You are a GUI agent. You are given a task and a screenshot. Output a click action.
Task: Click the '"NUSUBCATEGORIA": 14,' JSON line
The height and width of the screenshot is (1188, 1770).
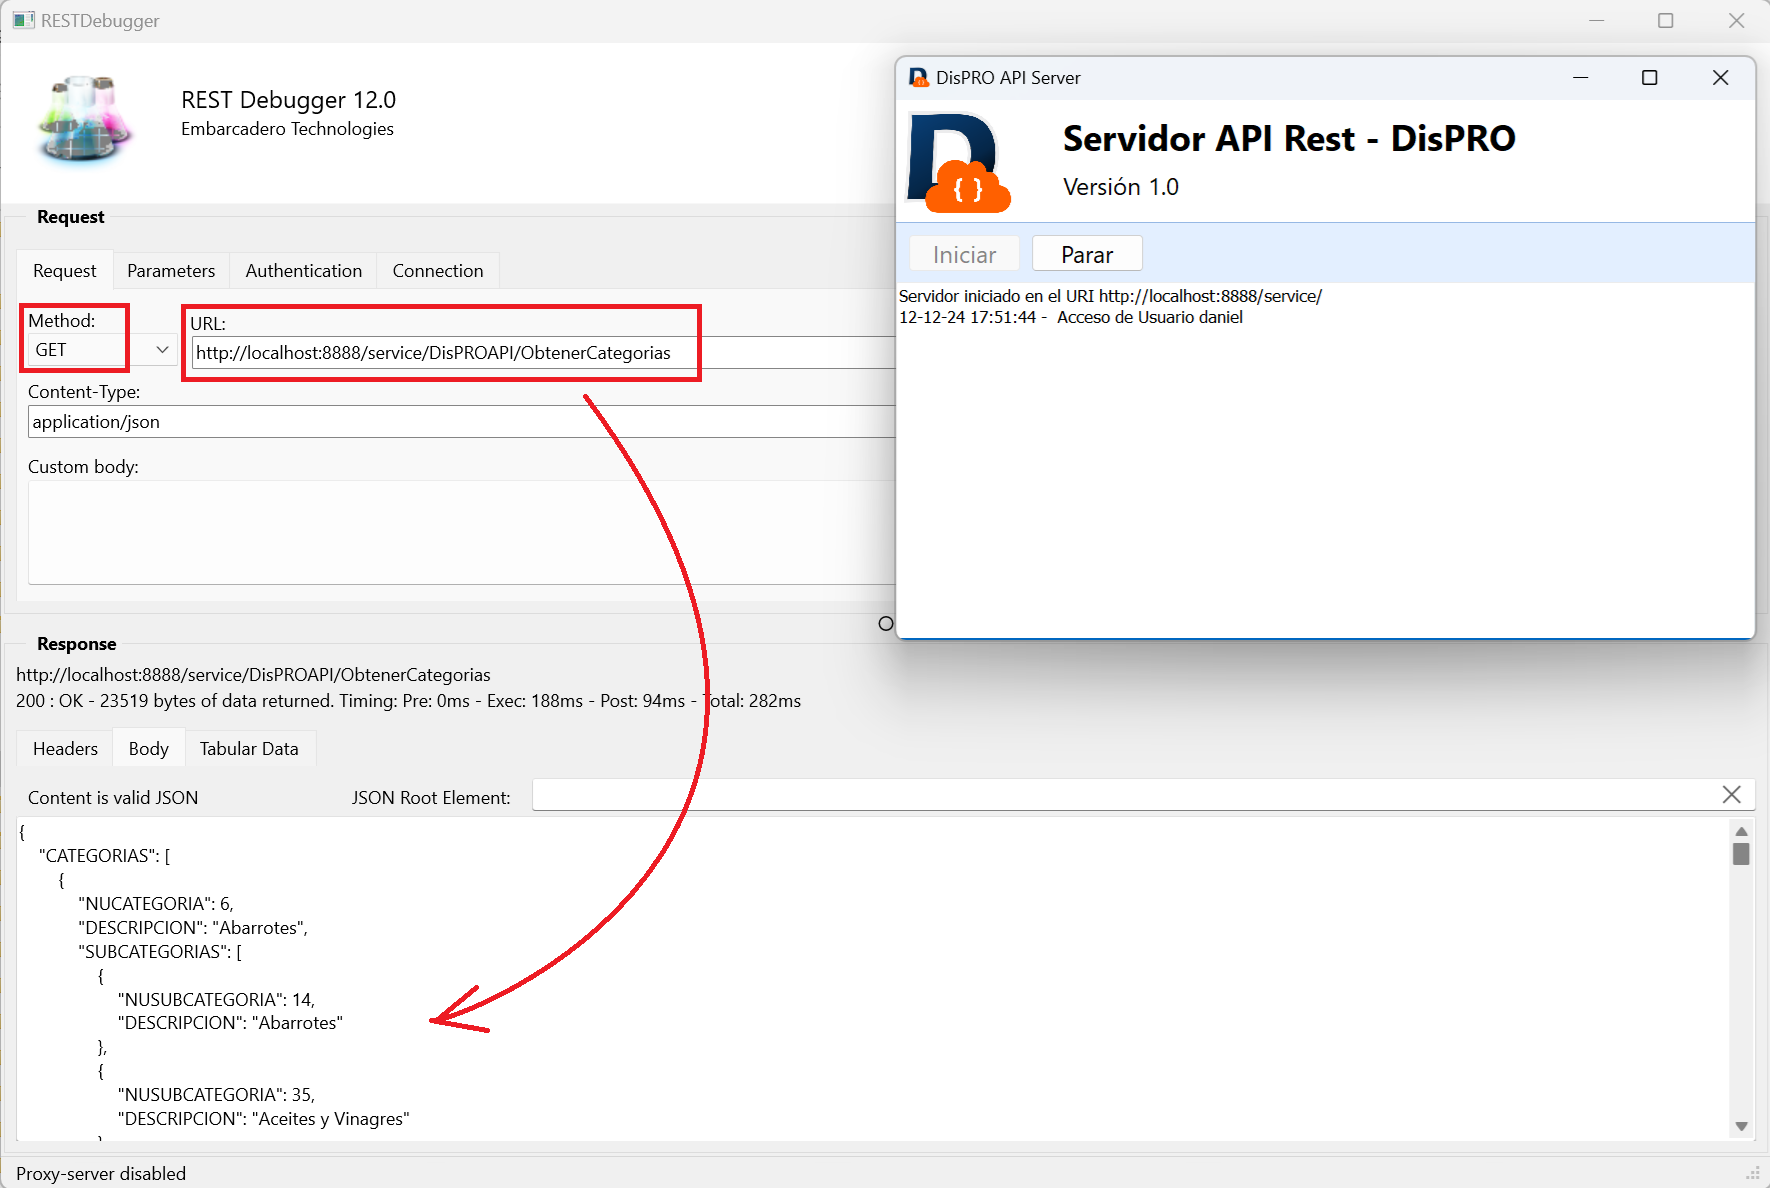pyautogui.click(x=216, y=1000)
